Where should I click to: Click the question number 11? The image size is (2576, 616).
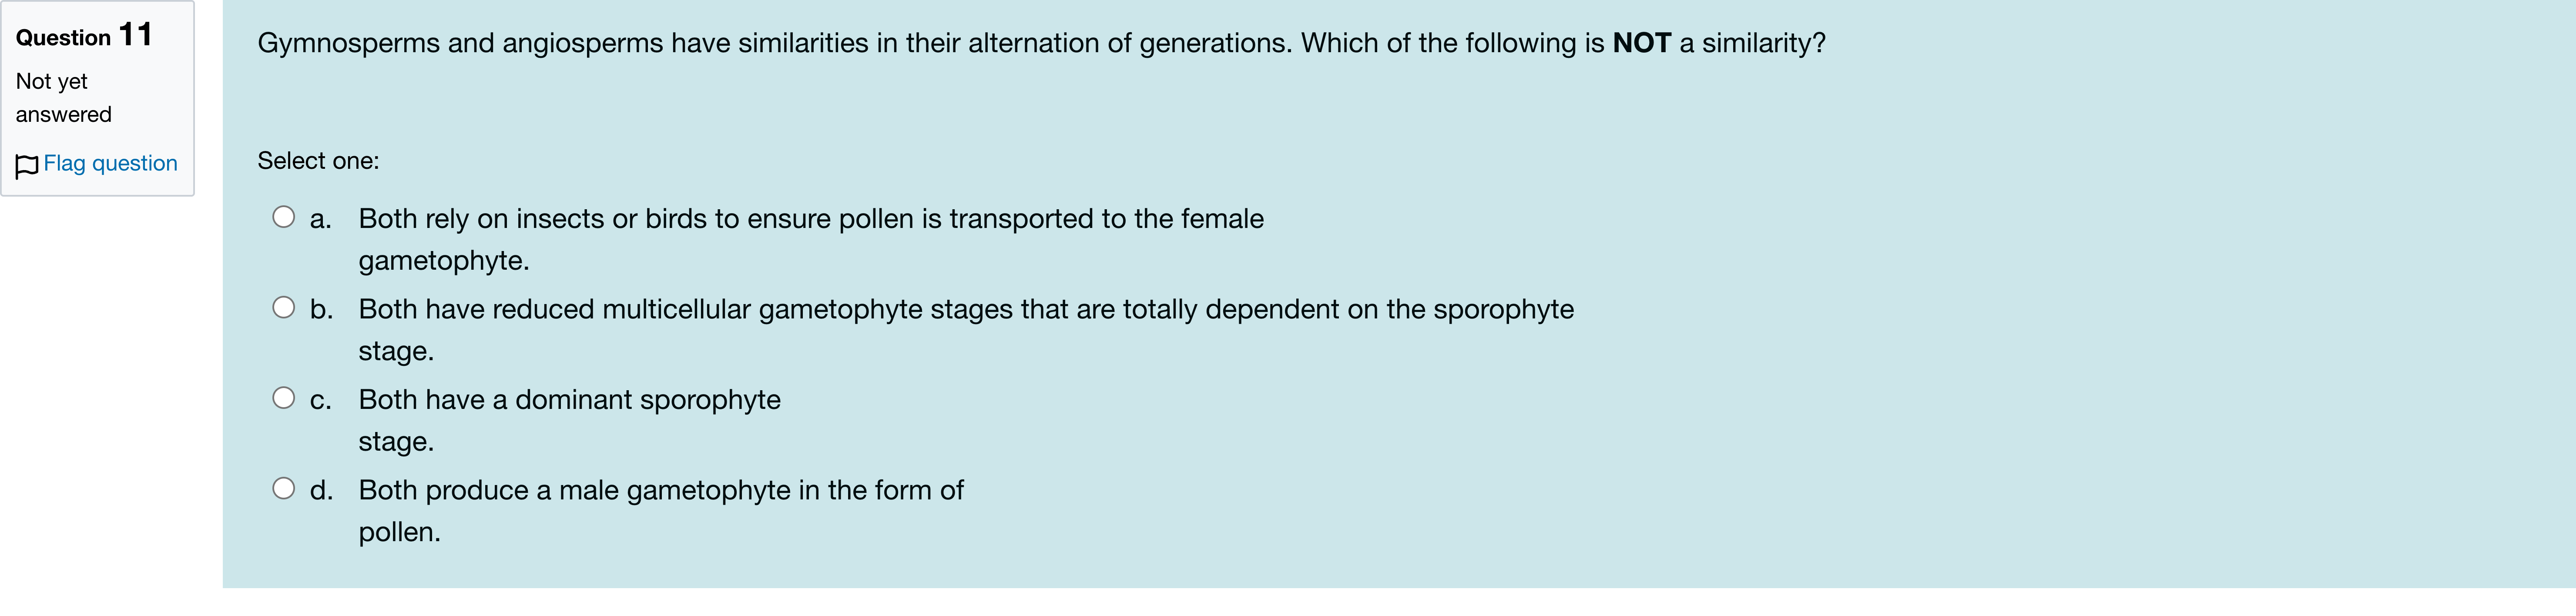[136, 35]
